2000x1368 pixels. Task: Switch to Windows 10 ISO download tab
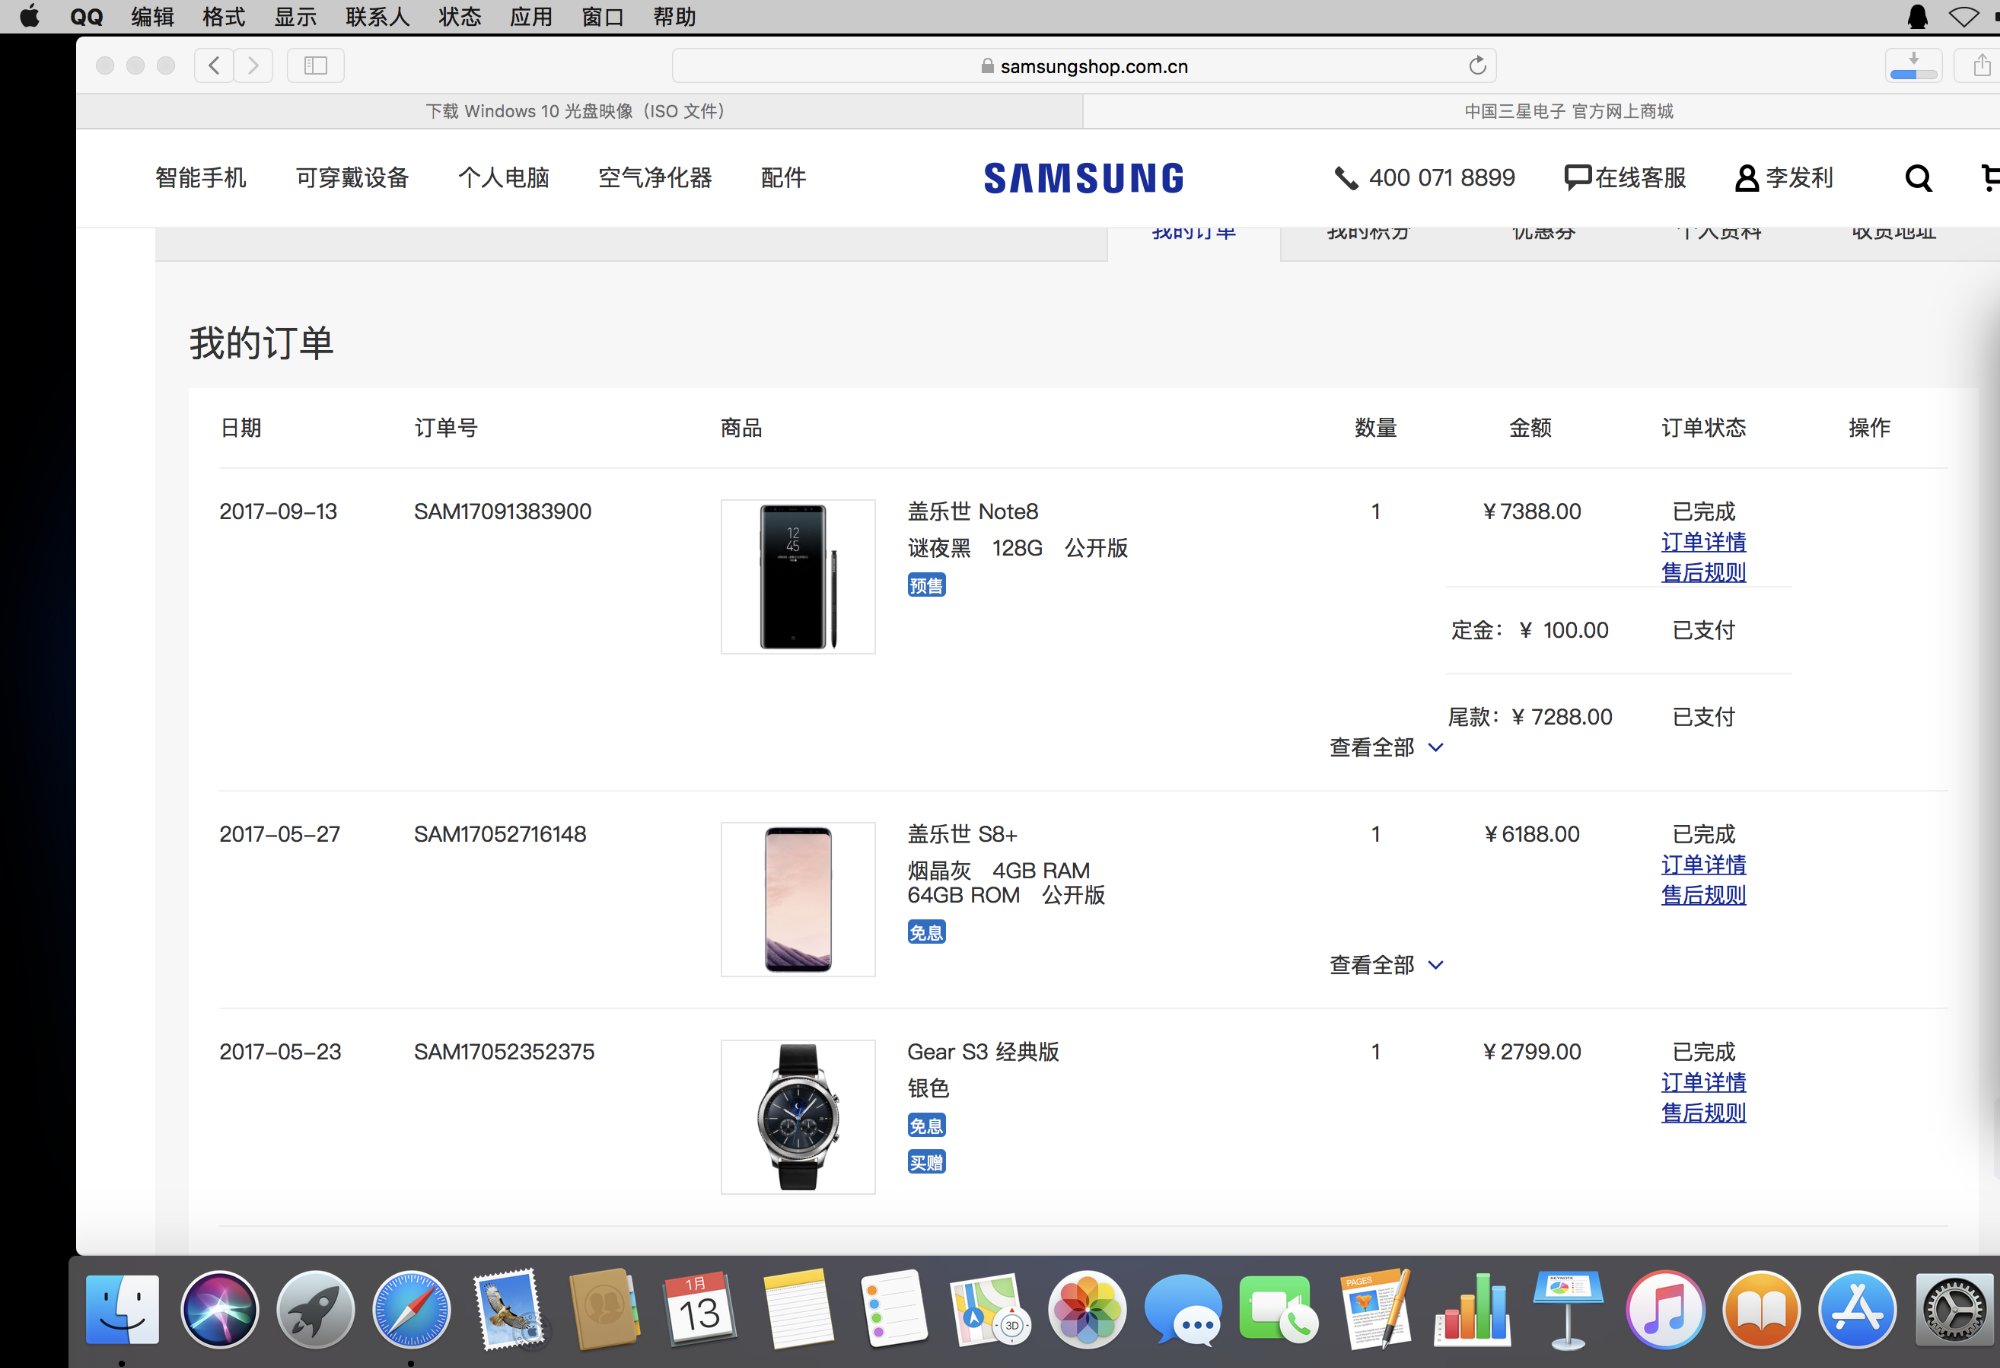coord(579,111)
